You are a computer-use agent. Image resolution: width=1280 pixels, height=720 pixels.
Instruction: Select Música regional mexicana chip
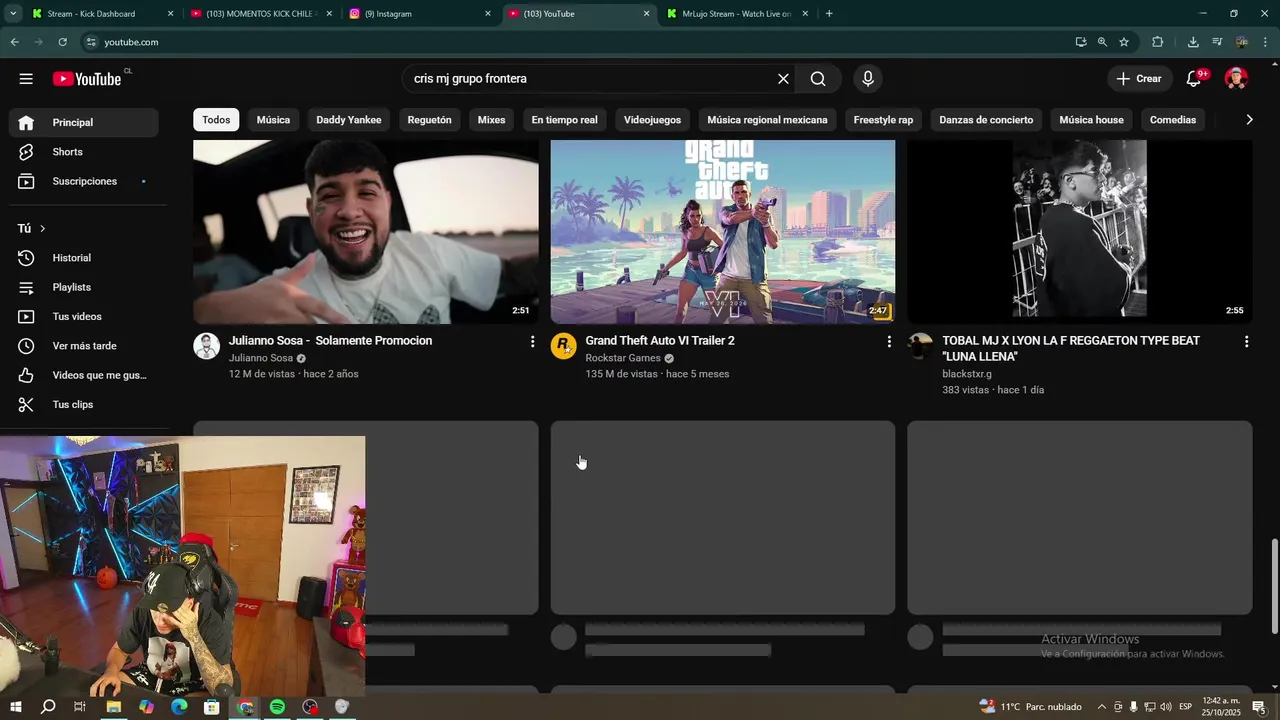[767, 120]
